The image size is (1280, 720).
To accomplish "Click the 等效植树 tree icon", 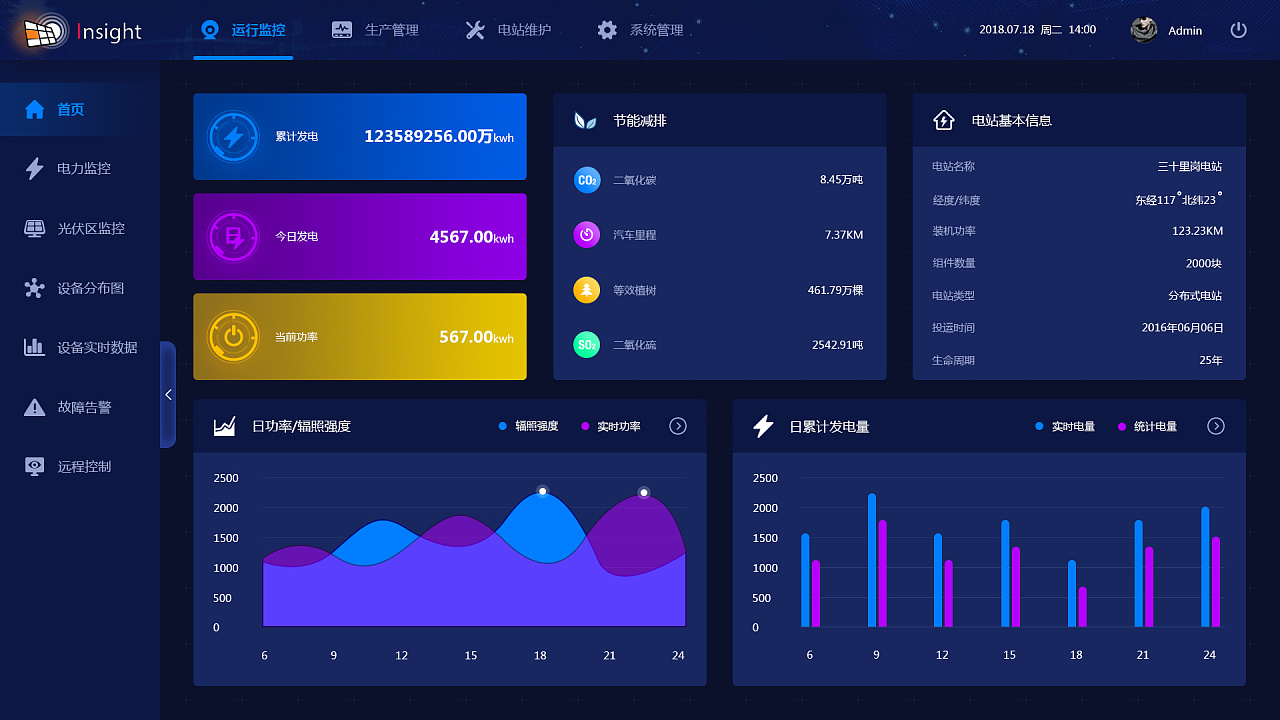I will pos(587,290).
